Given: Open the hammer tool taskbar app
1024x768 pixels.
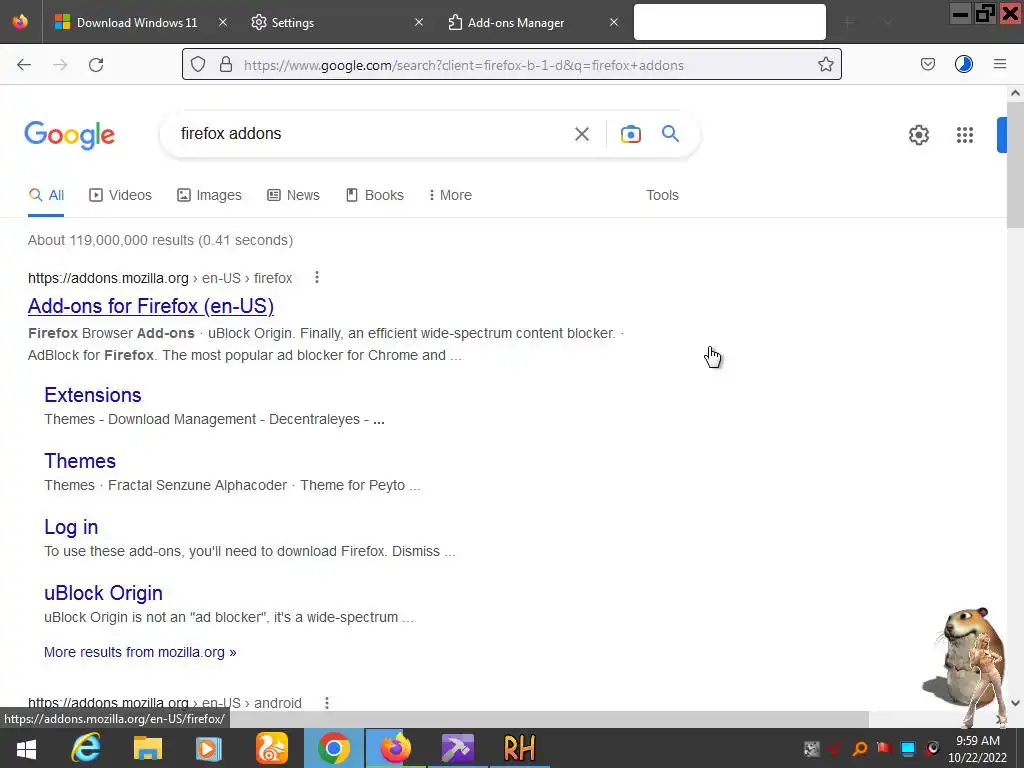Looking at the screenshot, I should coord(458,748).
